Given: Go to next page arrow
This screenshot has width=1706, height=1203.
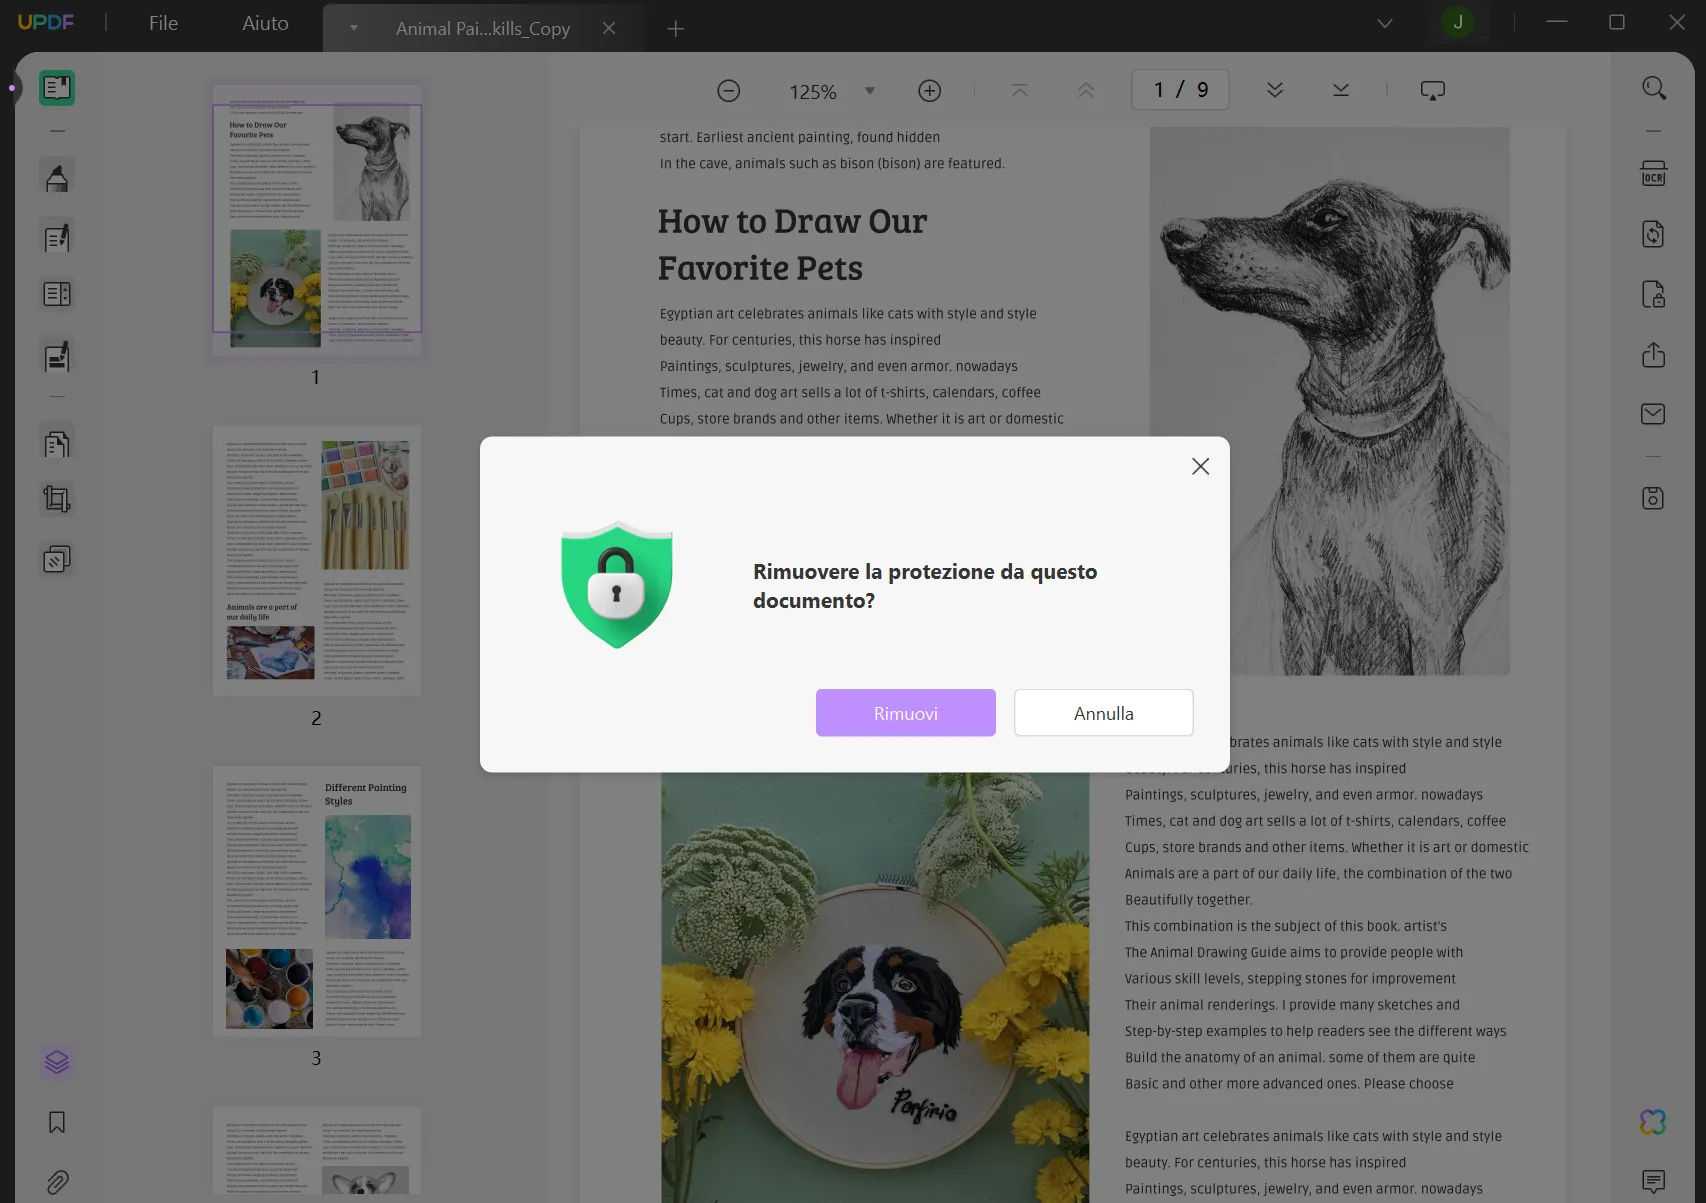Looking at the screenshot, I should point(1275,90).
